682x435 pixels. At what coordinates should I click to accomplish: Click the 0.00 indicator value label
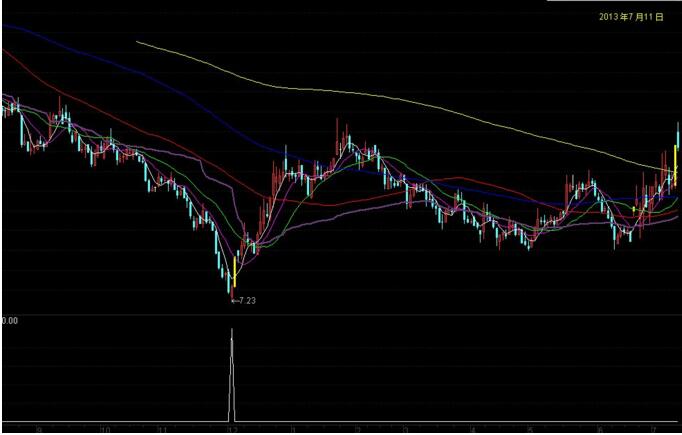click(x=10, y=321)
